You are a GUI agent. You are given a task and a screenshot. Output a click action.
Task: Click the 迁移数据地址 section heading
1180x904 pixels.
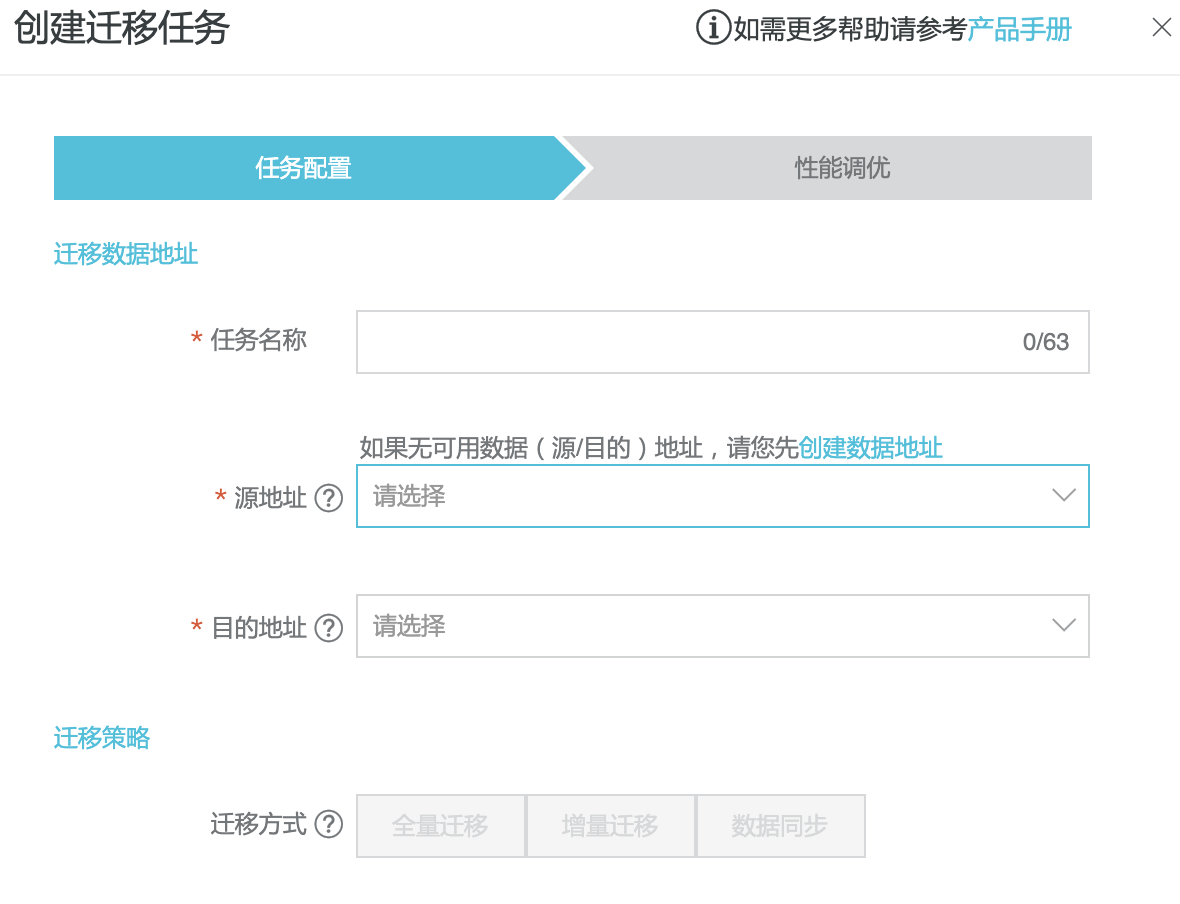126,254
